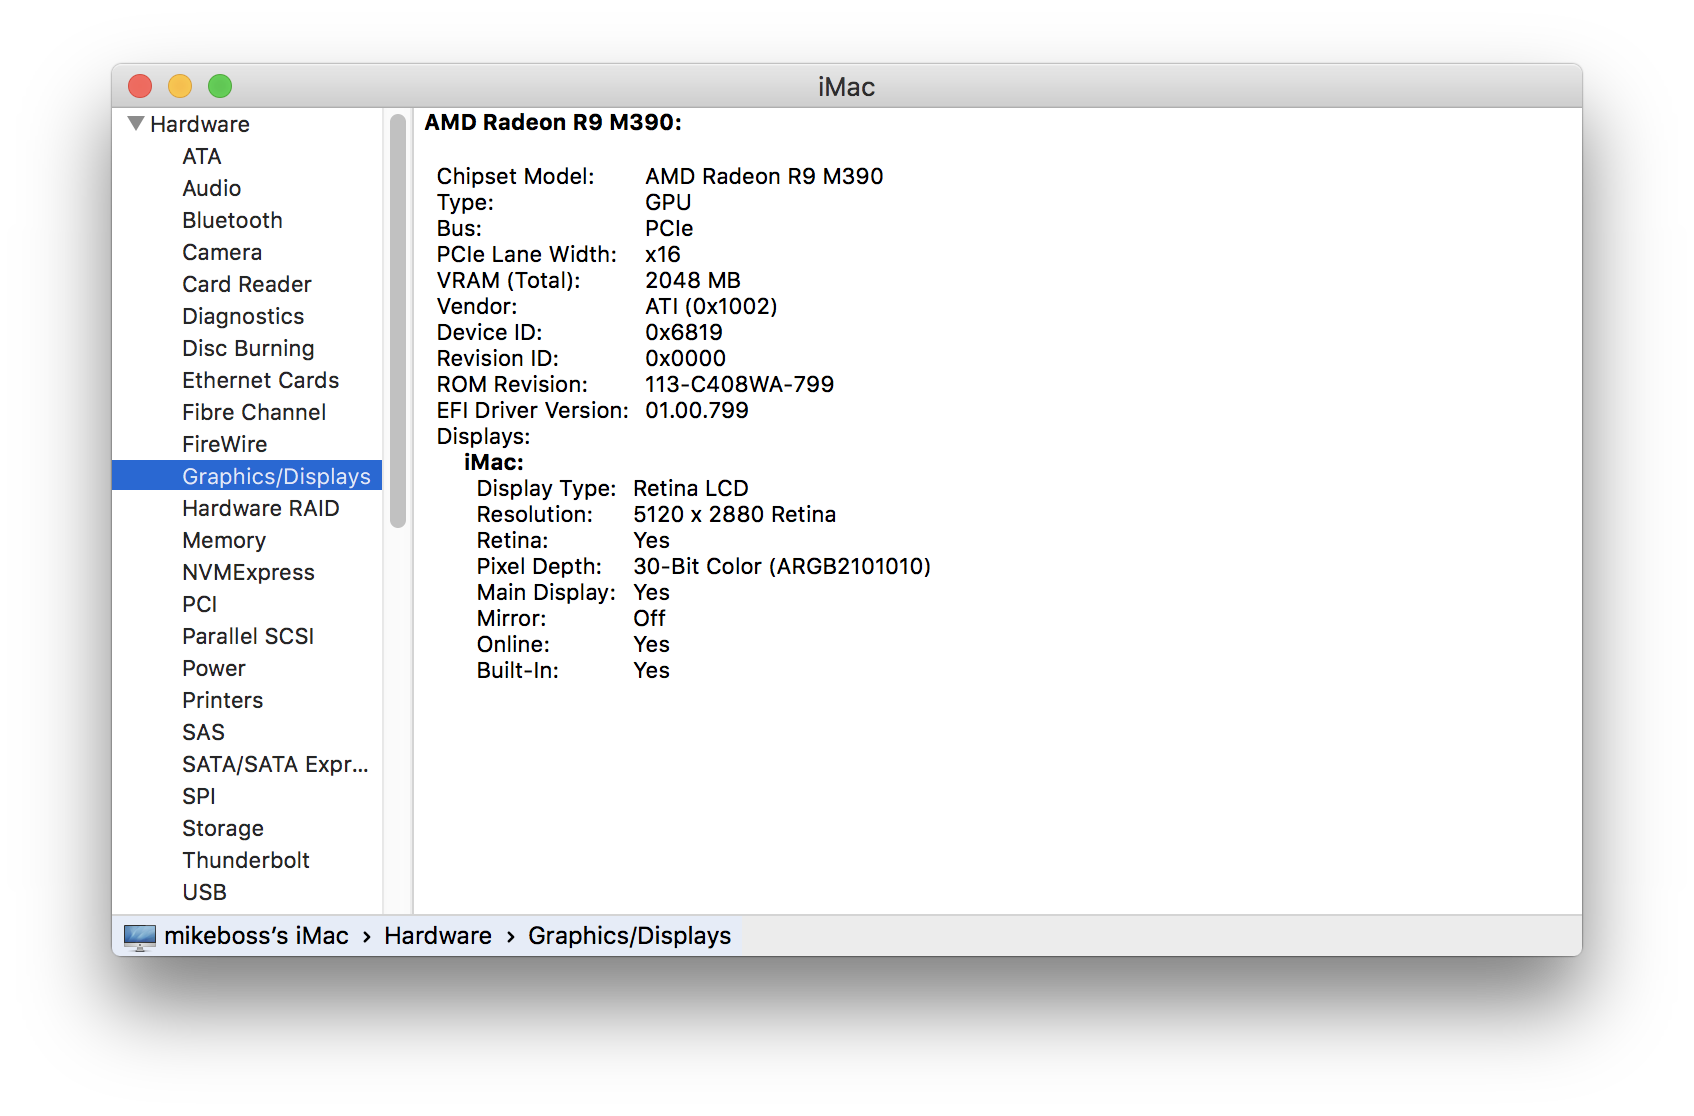Click the Vendor value ATI (0x1002)
Viewport: 1694px width, 1116px height.
711,306
